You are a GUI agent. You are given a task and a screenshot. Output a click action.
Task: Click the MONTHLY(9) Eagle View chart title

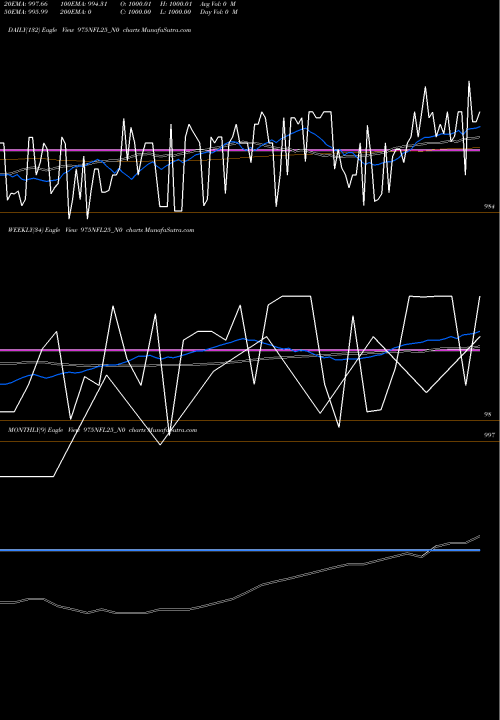(x=102, y=430)
